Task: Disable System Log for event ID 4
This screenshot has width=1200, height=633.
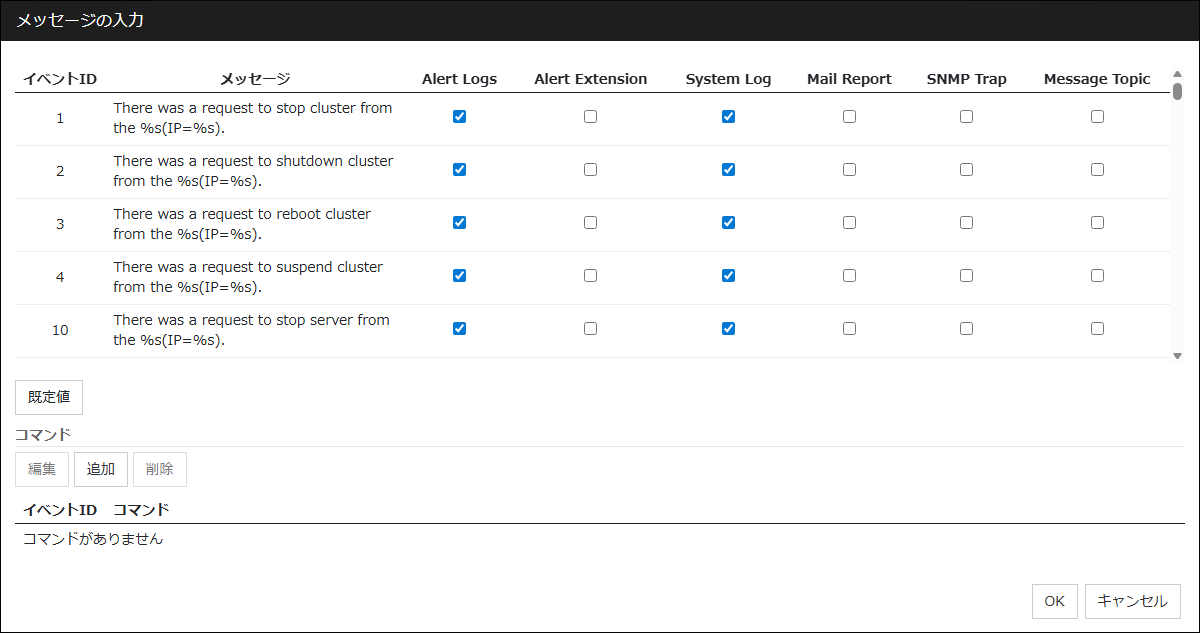Action: [x=728, y=275]
